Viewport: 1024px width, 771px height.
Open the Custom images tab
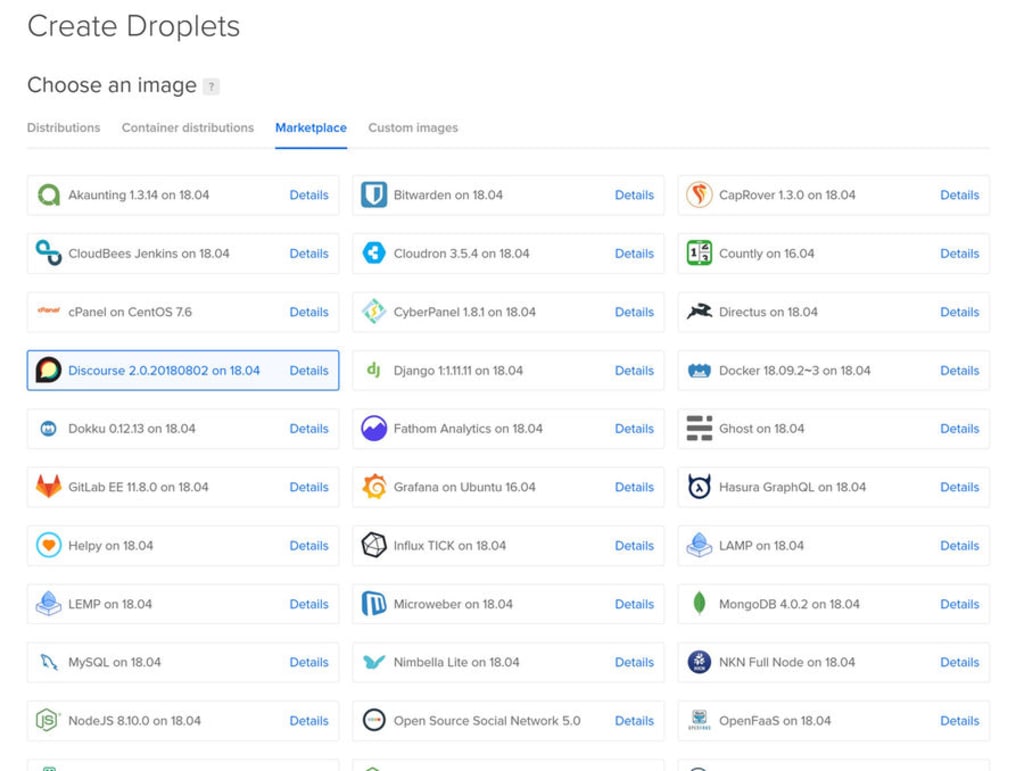pyautogui.click(x=413, y=127)
